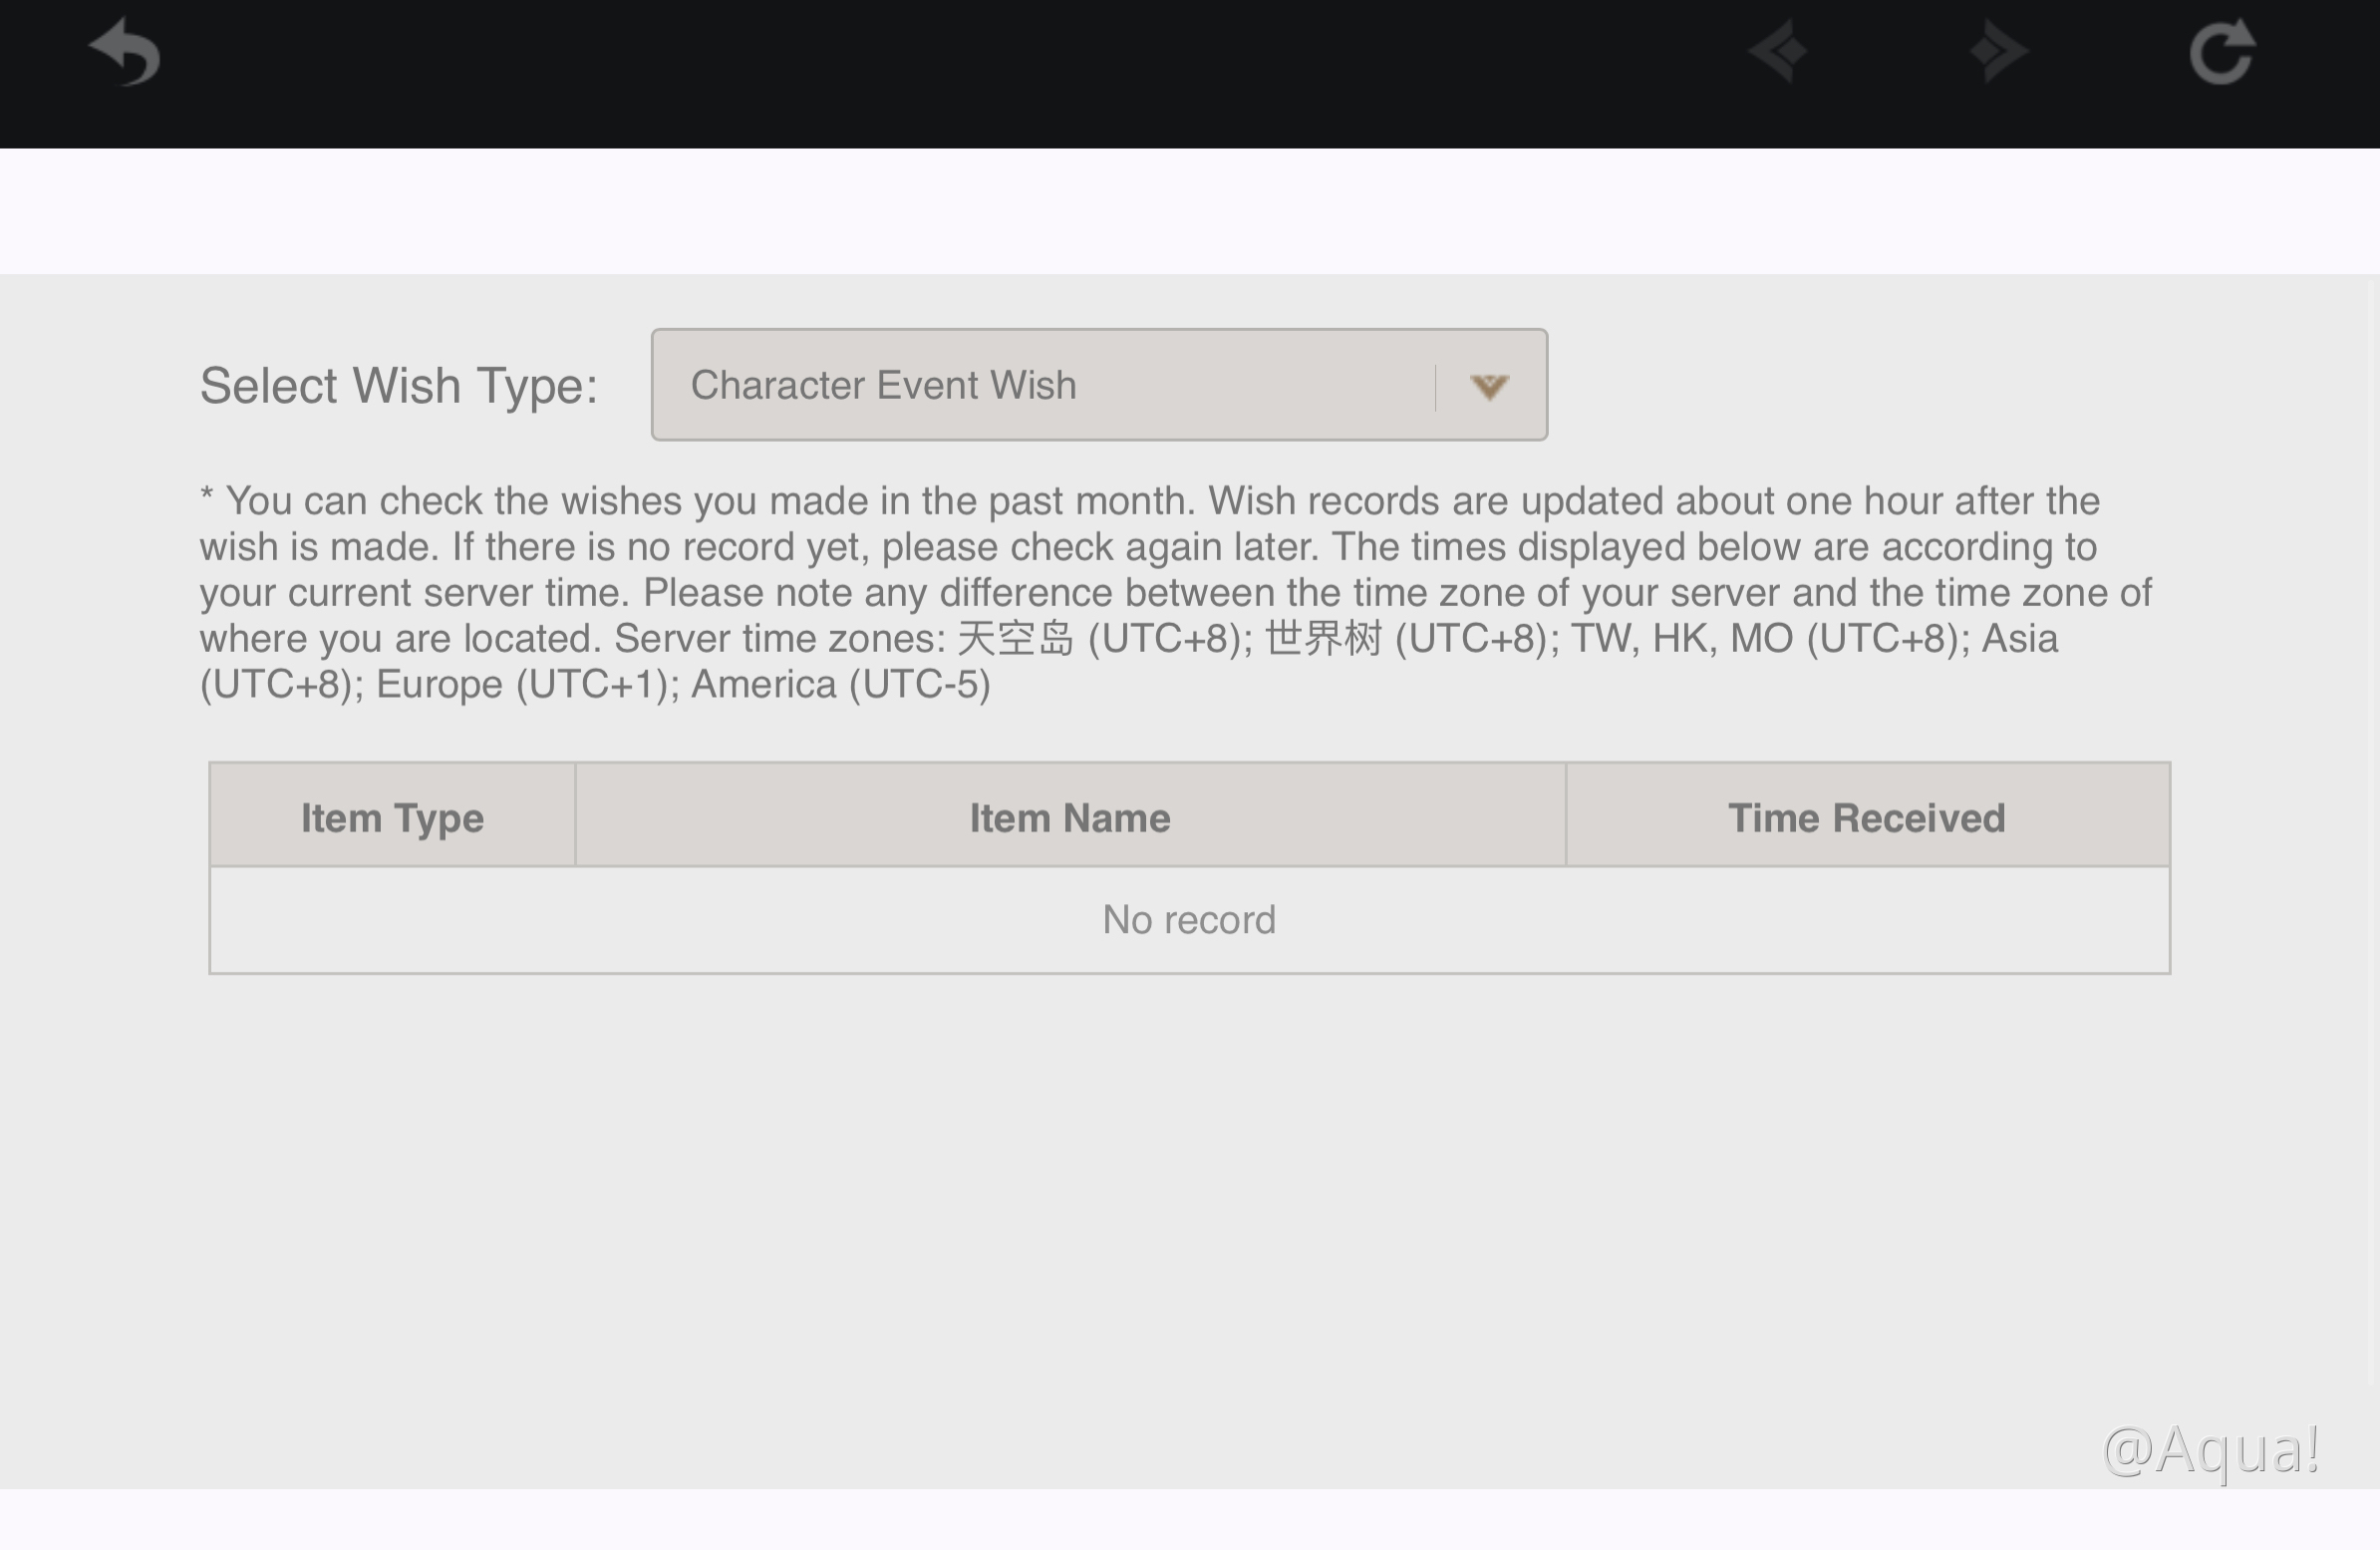
Task: Go to previous page with left diamond arrow
Action: pos(1778,51)
